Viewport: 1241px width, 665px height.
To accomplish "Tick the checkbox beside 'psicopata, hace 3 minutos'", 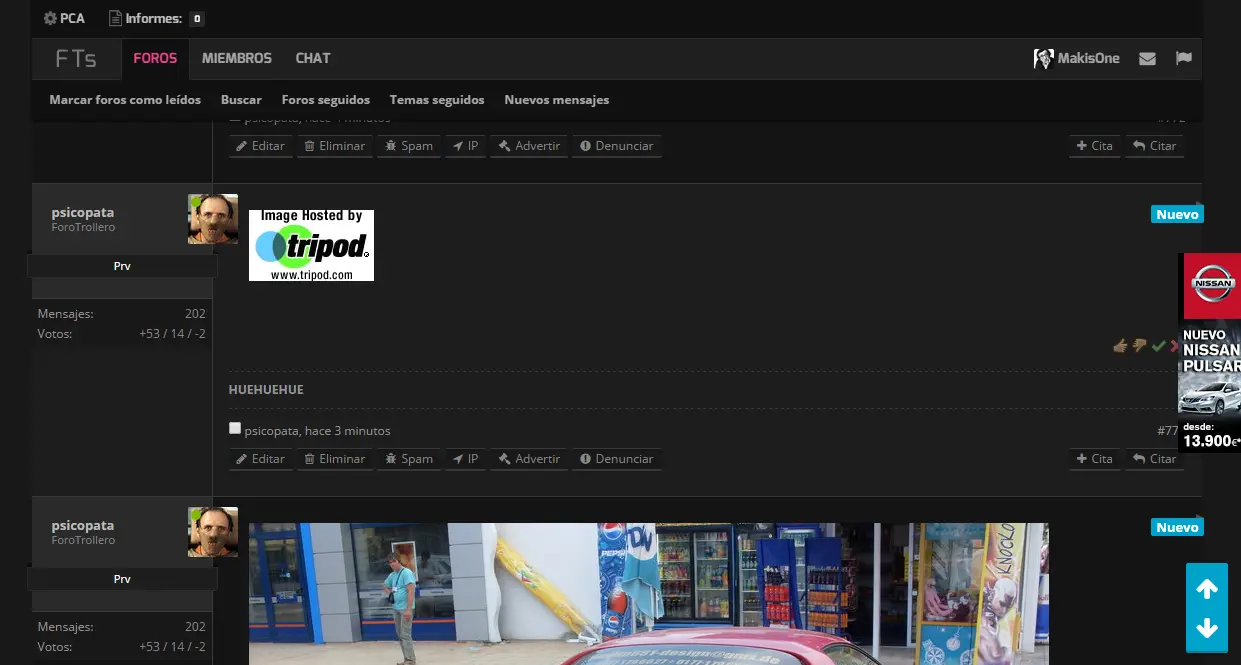I will coord(235,428).
